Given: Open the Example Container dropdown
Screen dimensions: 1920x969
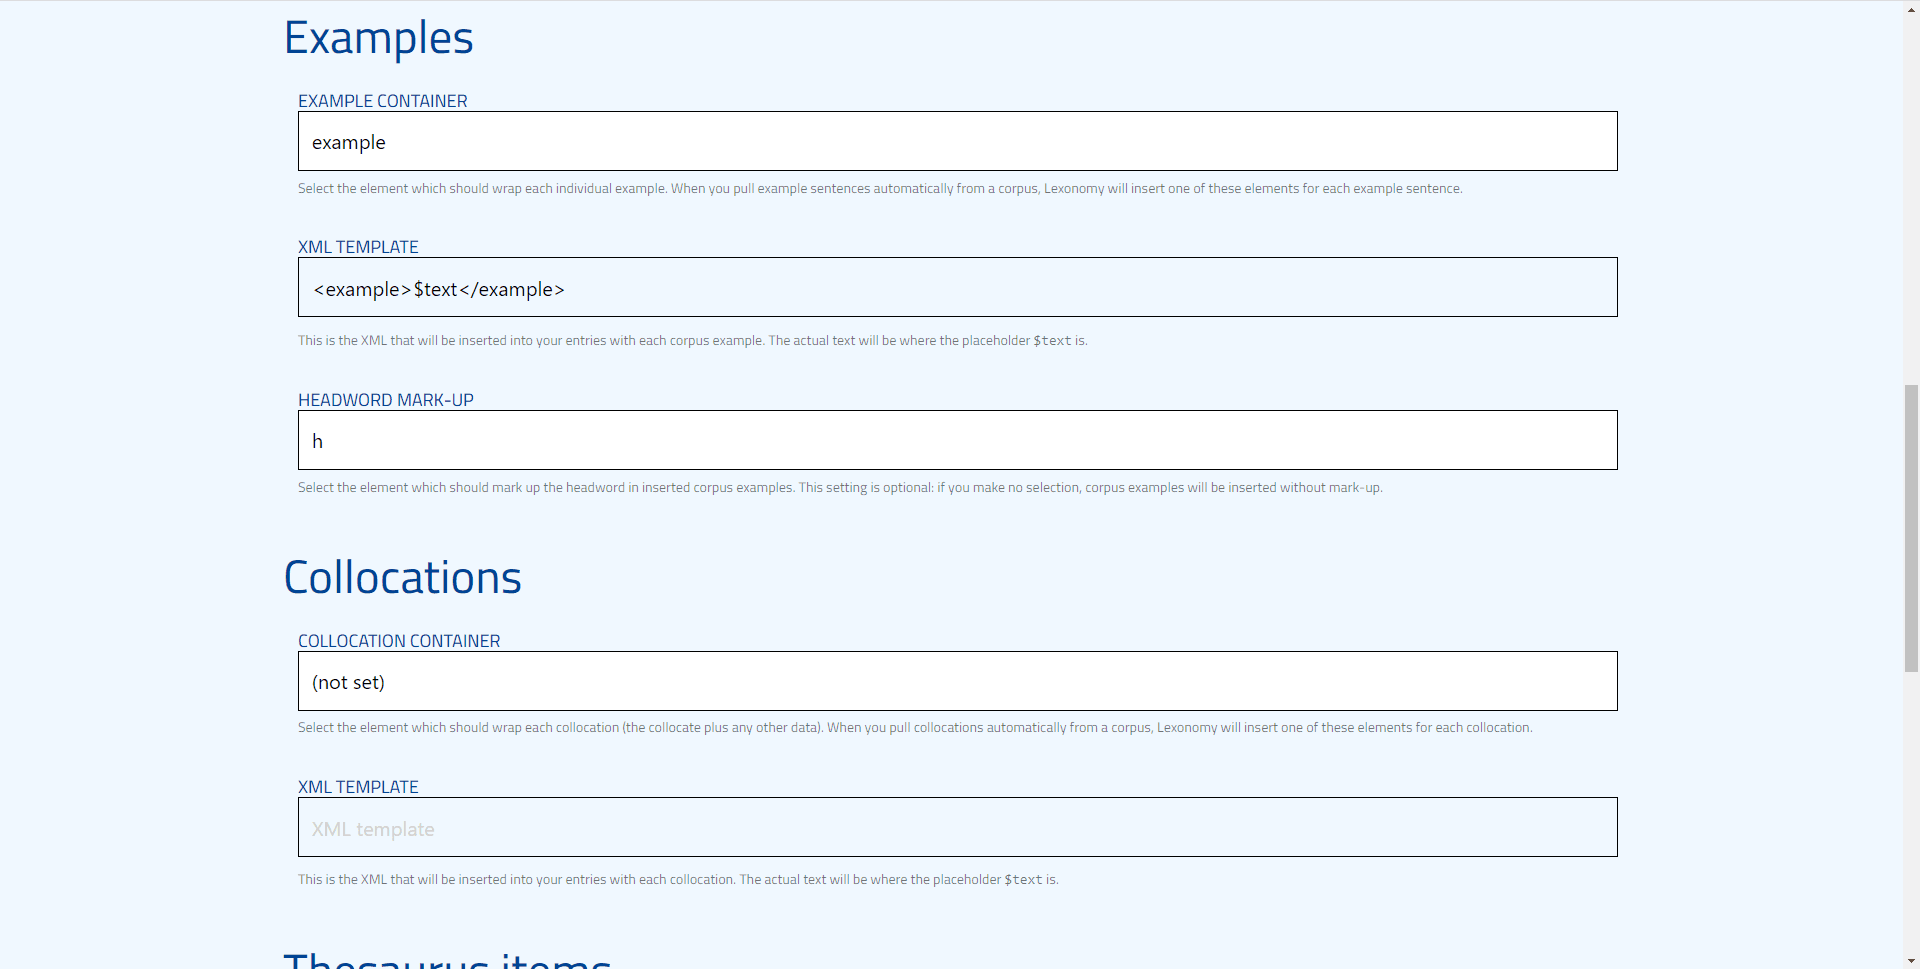Looking at the screenshot, I should point(957,141).
